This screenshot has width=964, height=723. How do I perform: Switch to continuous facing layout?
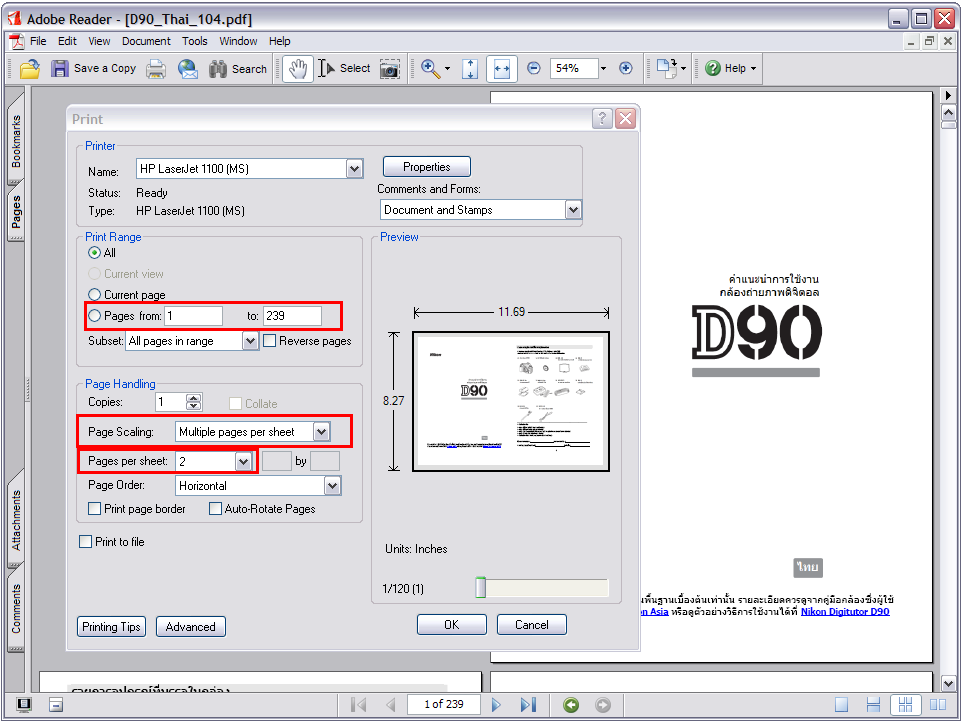[905, 705]
